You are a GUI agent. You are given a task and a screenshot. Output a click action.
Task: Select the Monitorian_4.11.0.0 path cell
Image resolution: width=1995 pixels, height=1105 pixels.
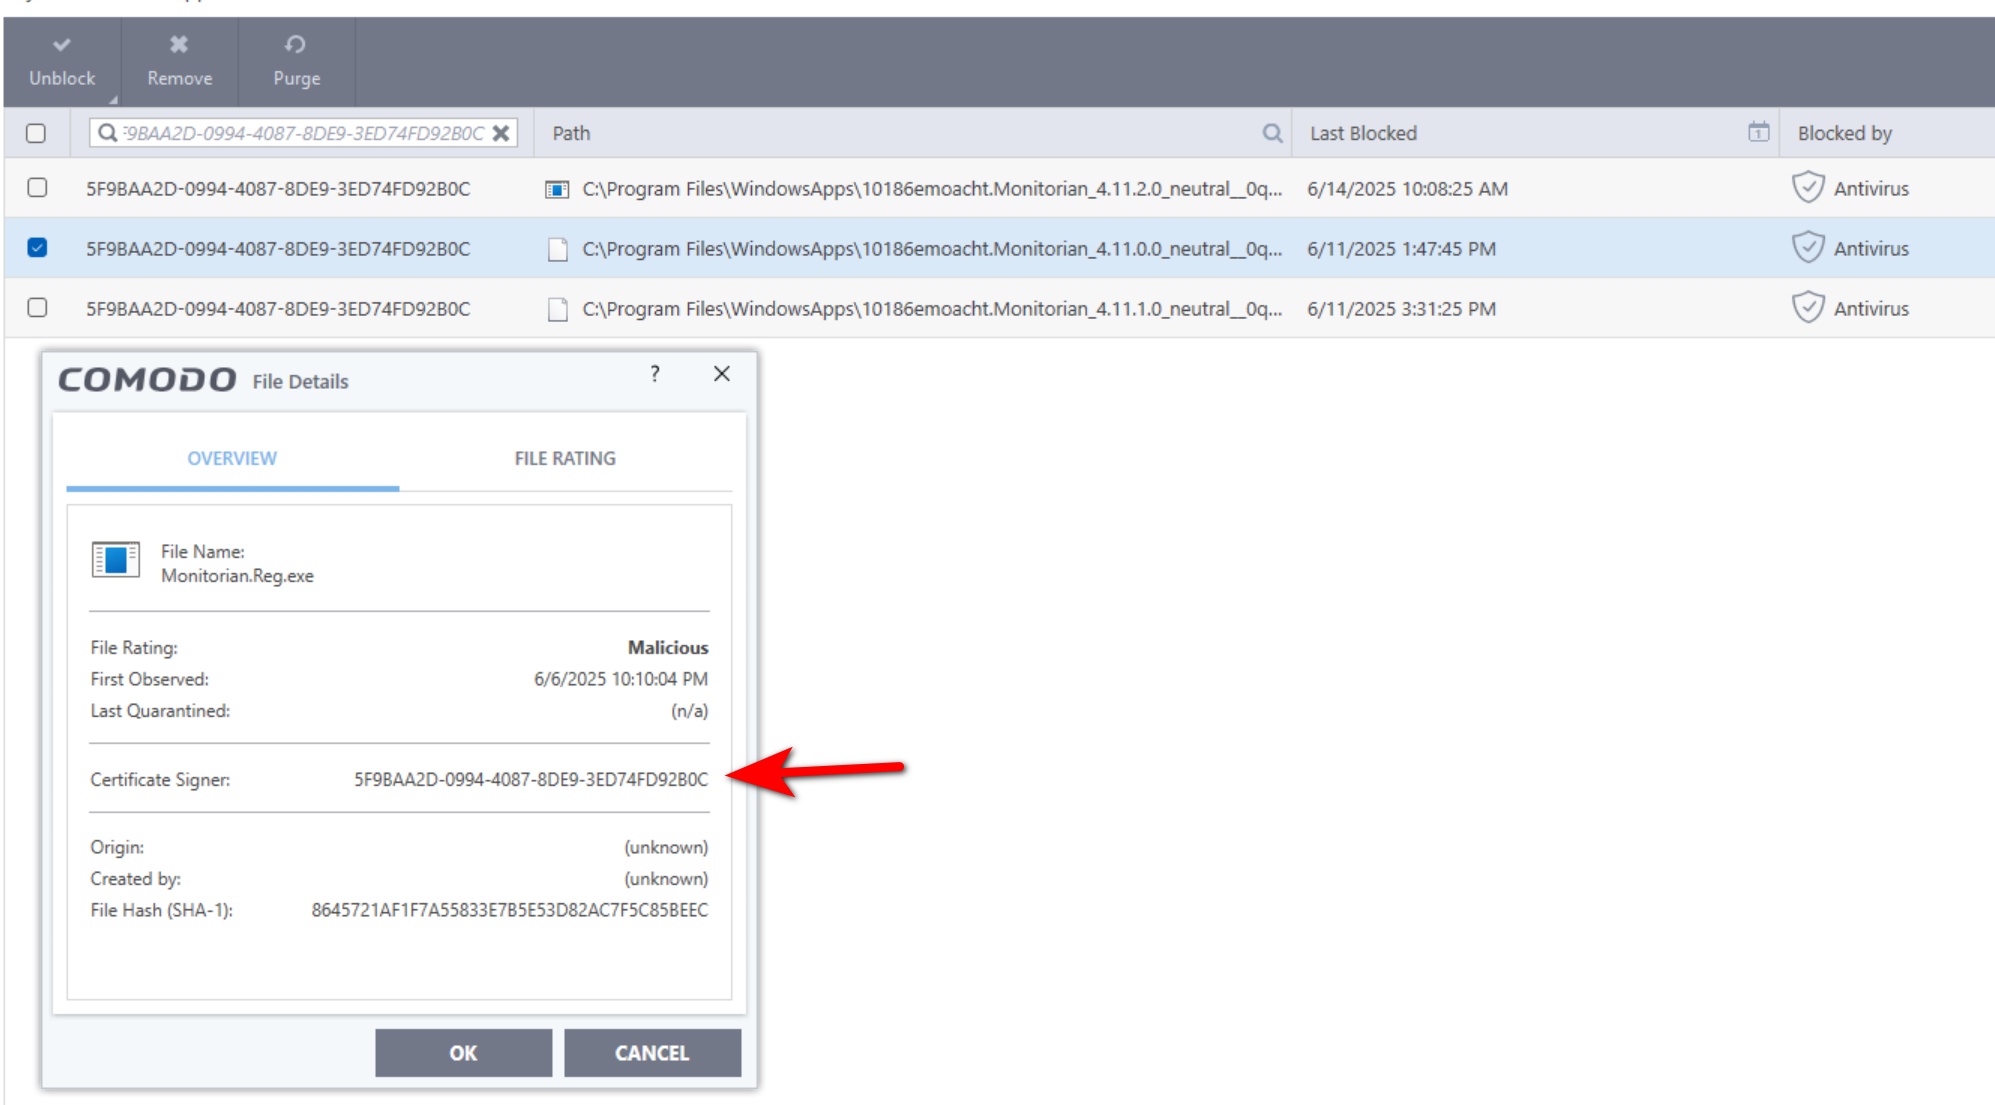tap(932, 249)
